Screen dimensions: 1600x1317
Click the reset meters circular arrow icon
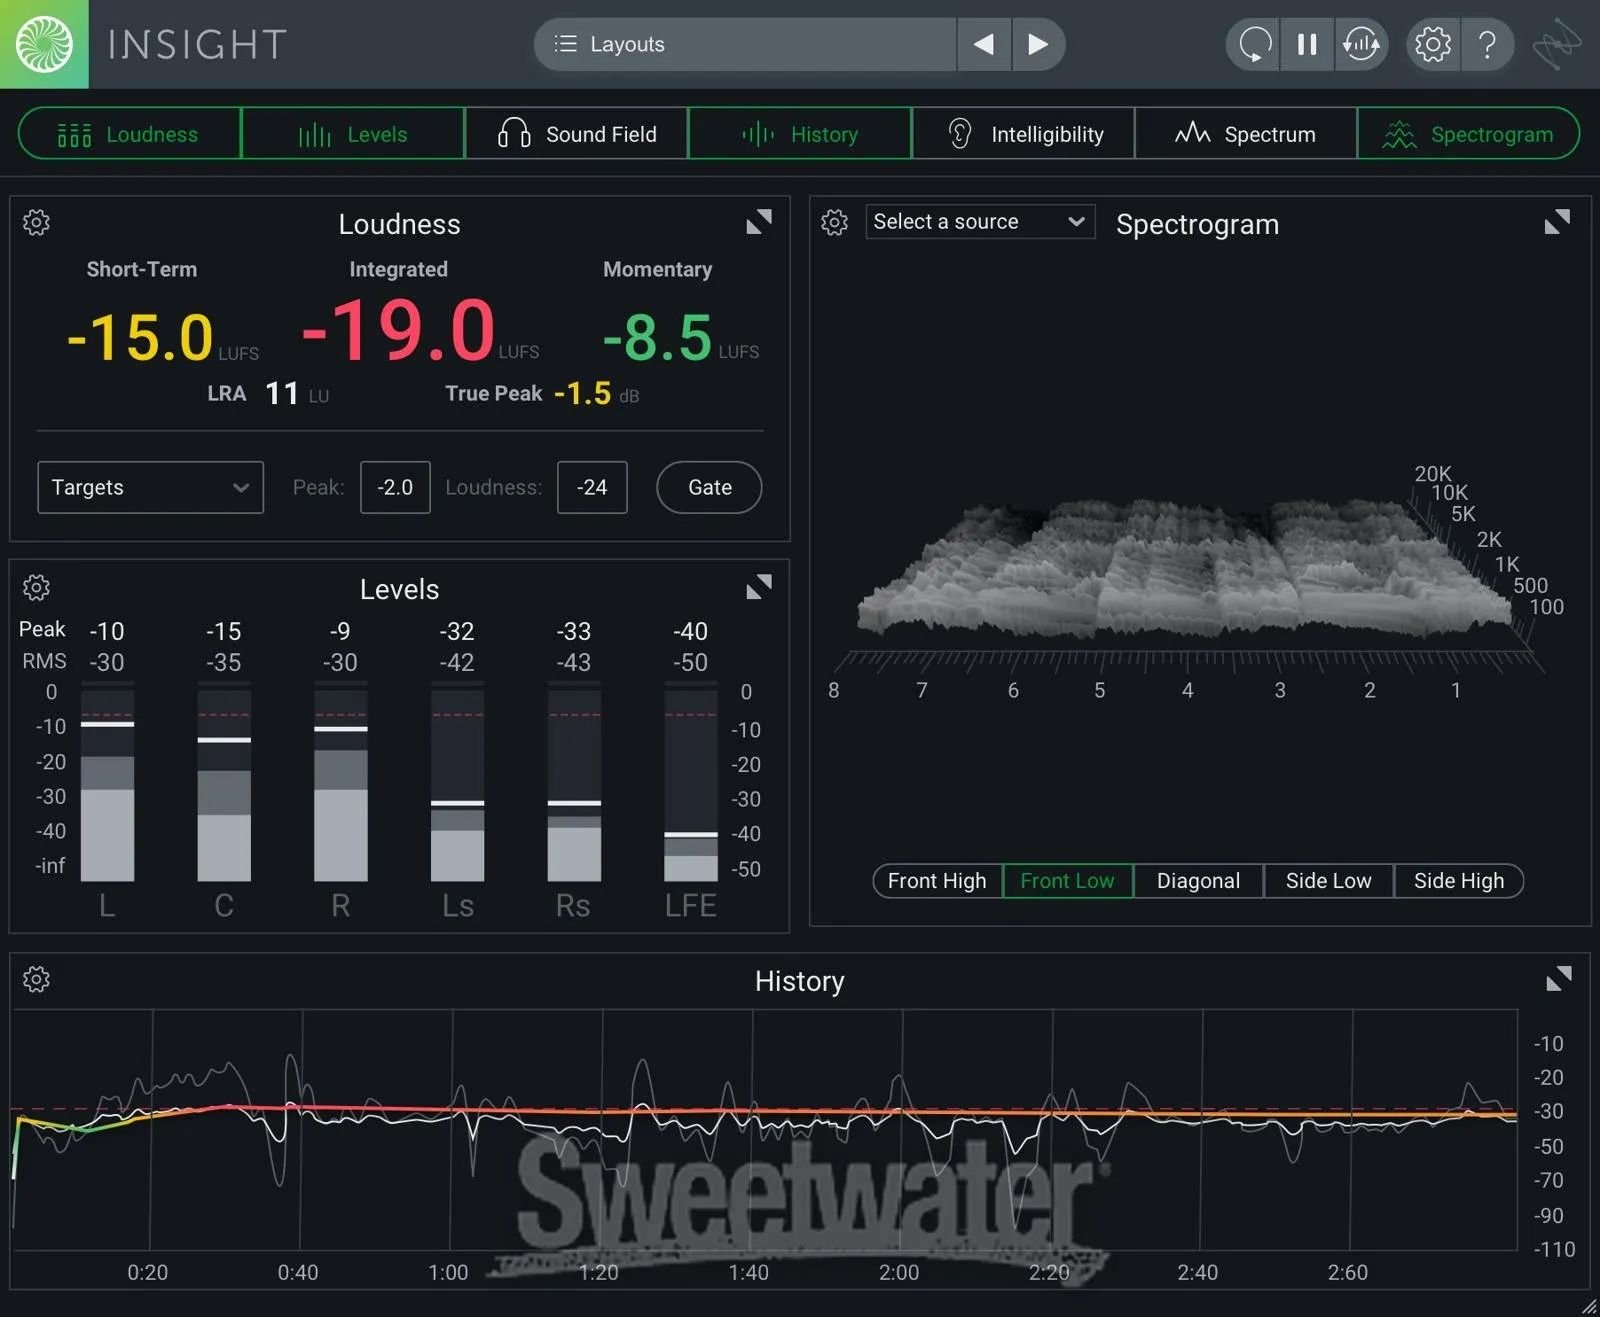tap(1254, 44)
